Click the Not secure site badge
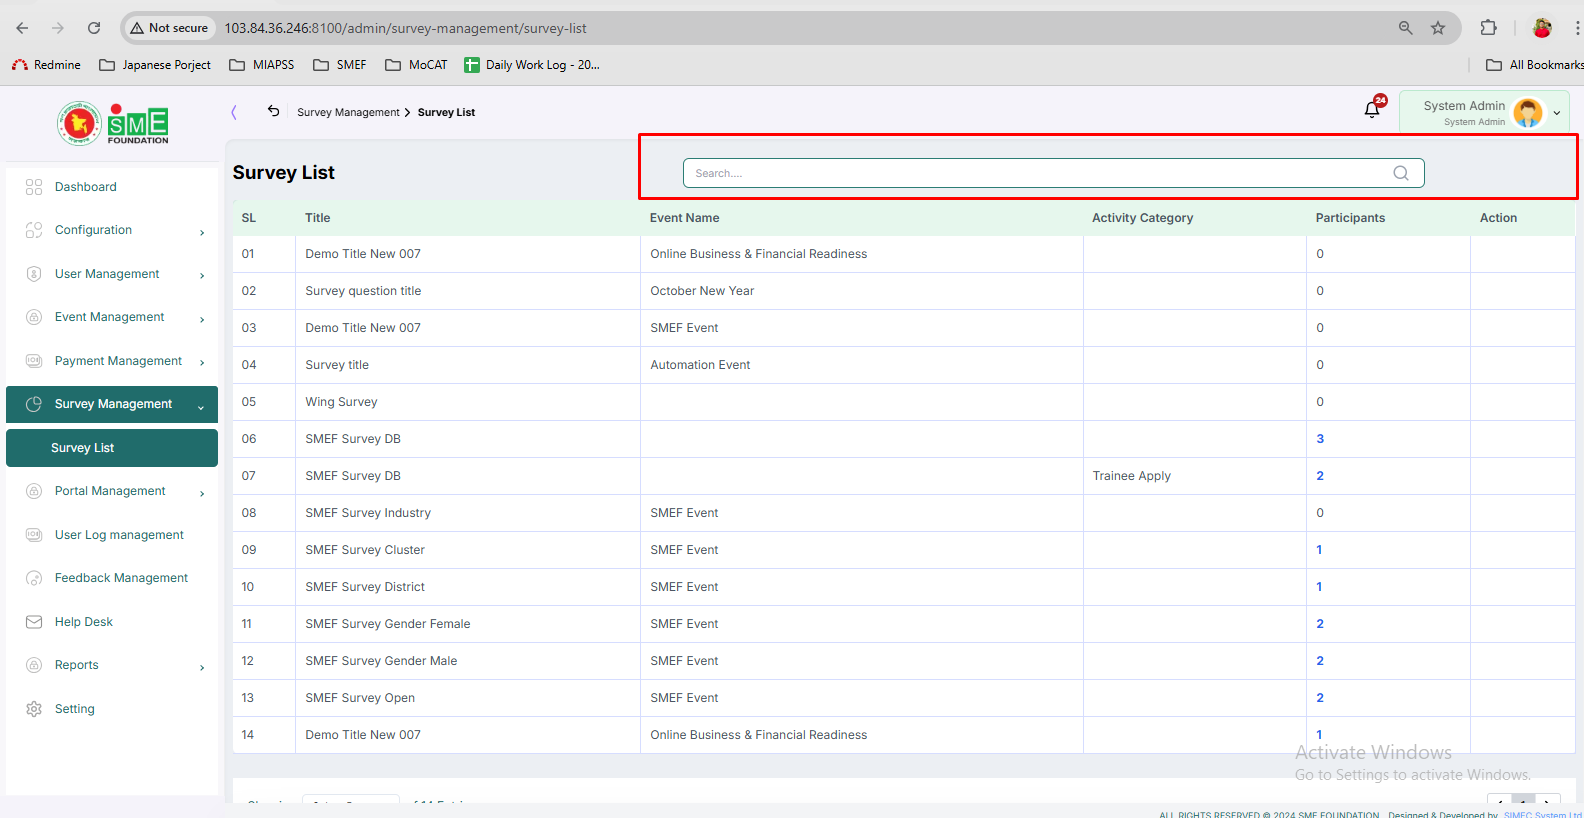1584x818 pixels. pyautogui.click(x=169, y=28)
